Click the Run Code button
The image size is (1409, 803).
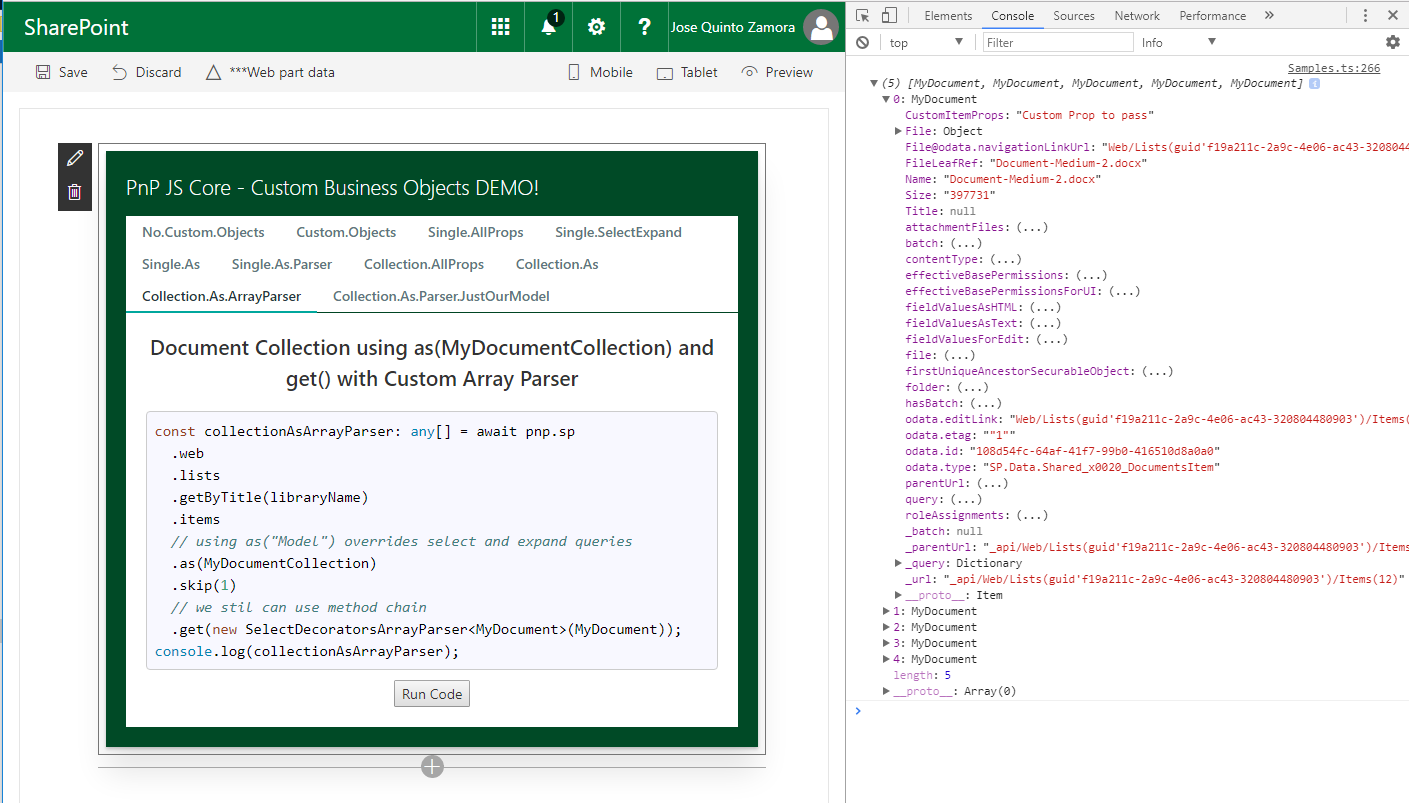432,694
